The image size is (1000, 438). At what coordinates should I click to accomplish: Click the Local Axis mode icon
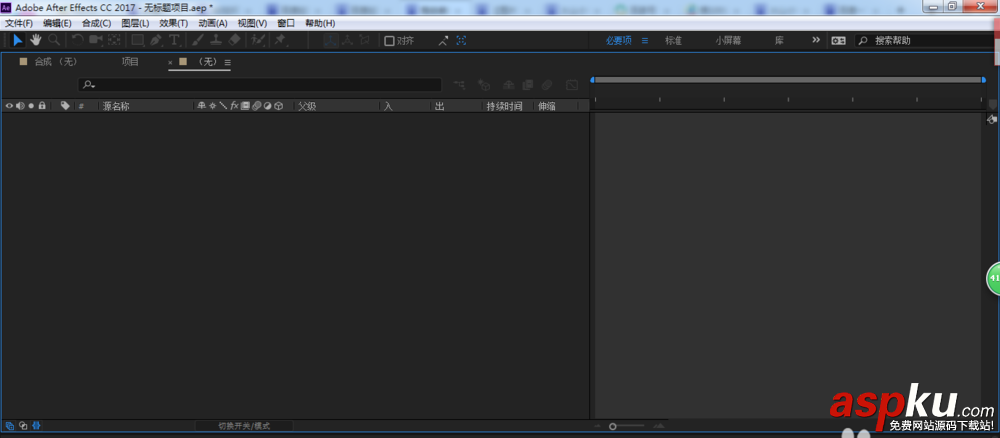tap(330, 40)
